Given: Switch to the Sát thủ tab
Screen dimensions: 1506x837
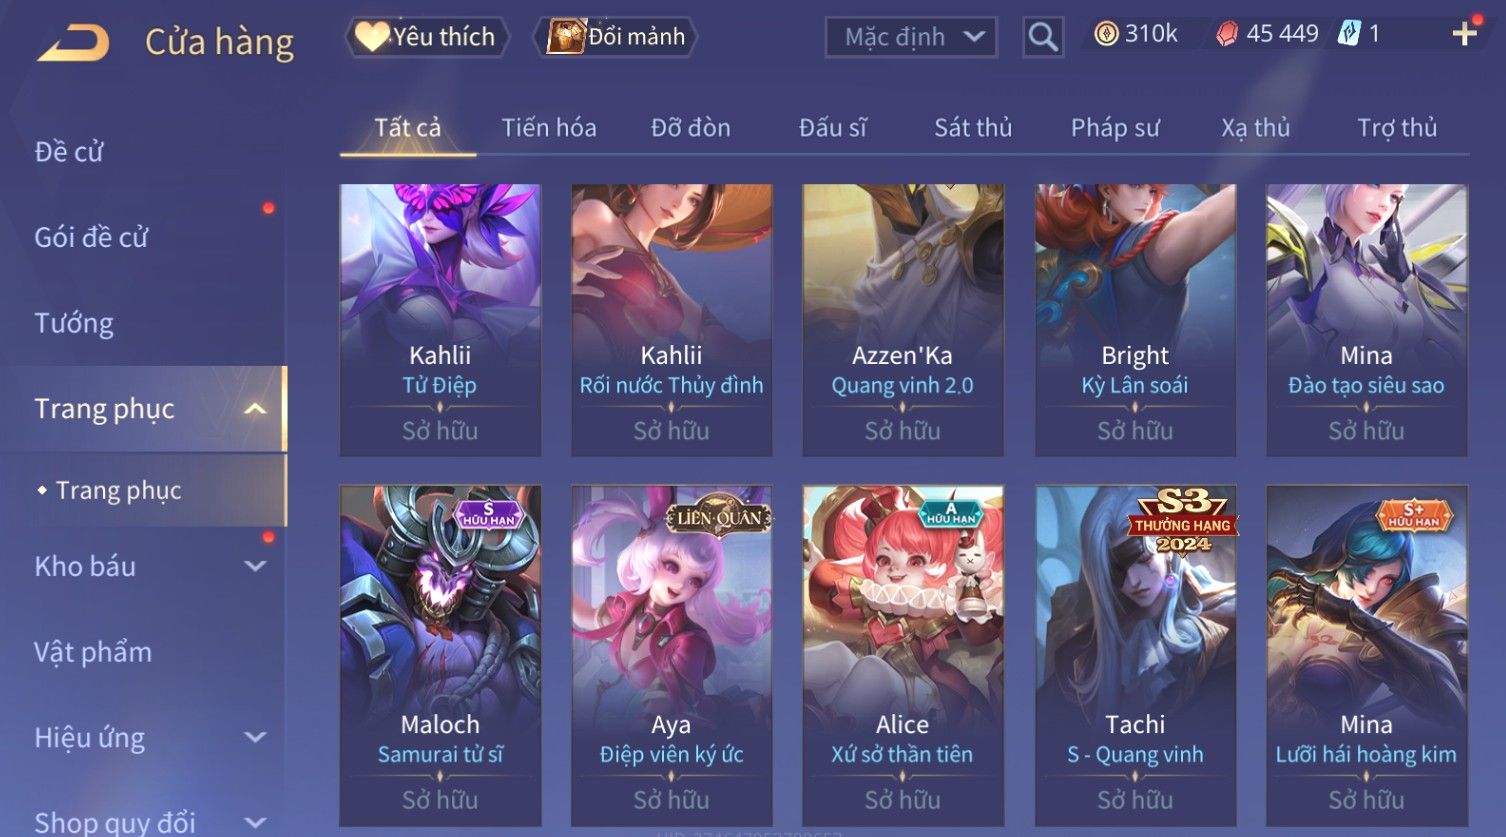Looking at the screenshot, I should coord(973,128).
